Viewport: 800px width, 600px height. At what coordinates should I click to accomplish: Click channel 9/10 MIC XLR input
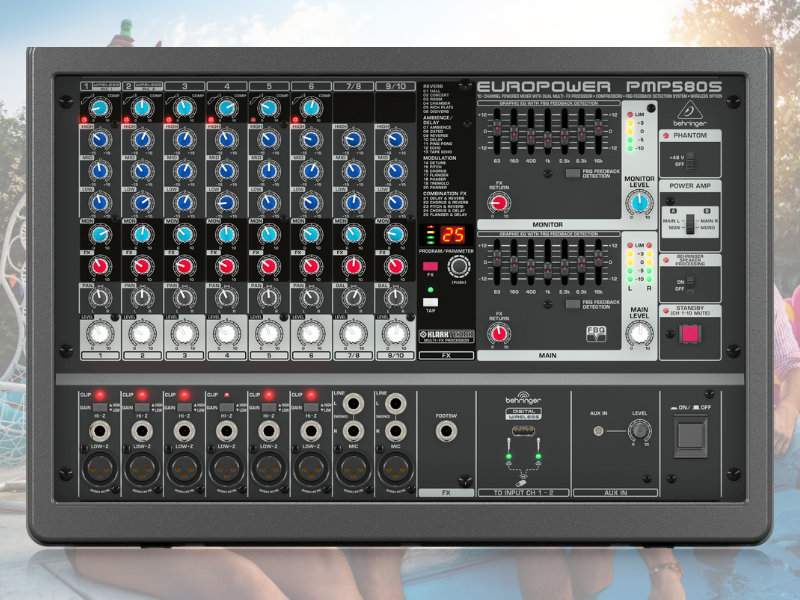pyautogui.click(x=395, y=469)
